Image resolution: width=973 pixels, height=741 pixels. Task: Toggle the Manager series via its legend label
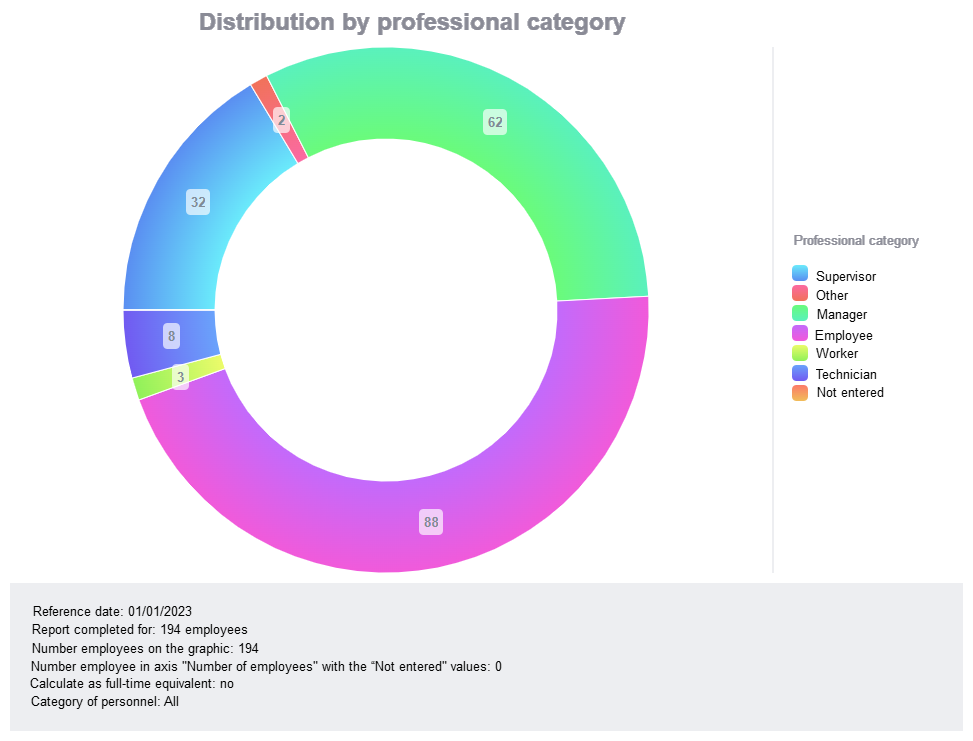(842, 315)
